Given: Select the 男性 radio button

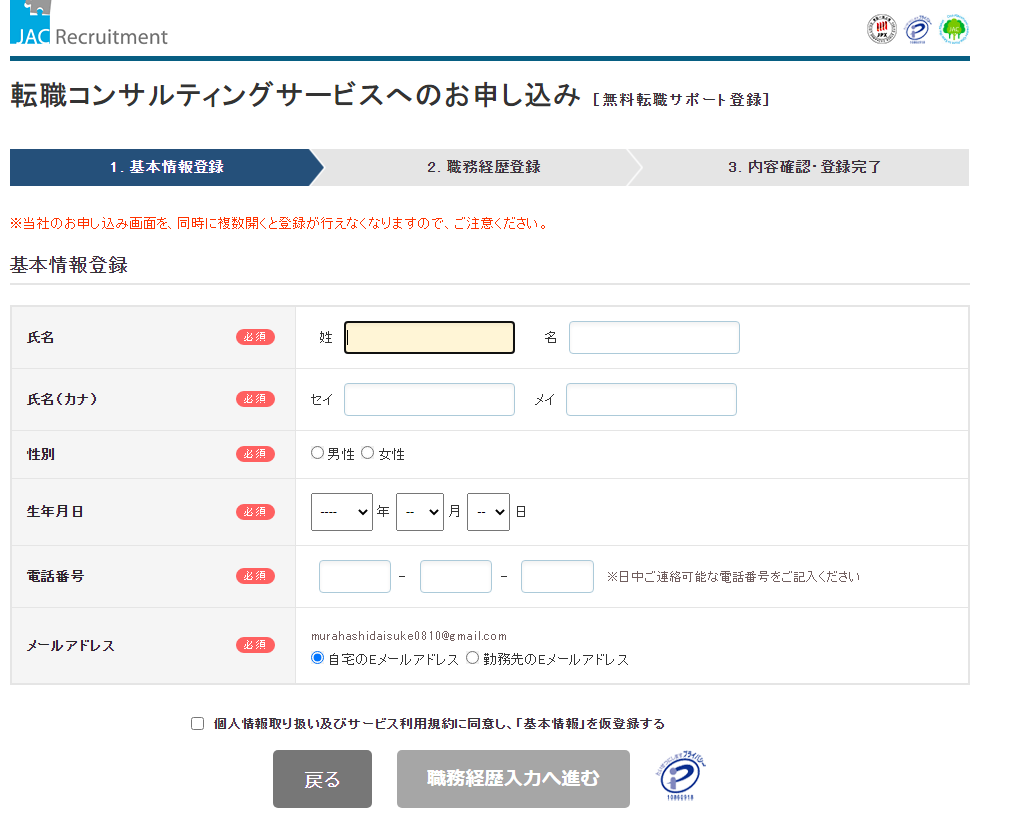Looking at the screenshot, I should (318, 453).
